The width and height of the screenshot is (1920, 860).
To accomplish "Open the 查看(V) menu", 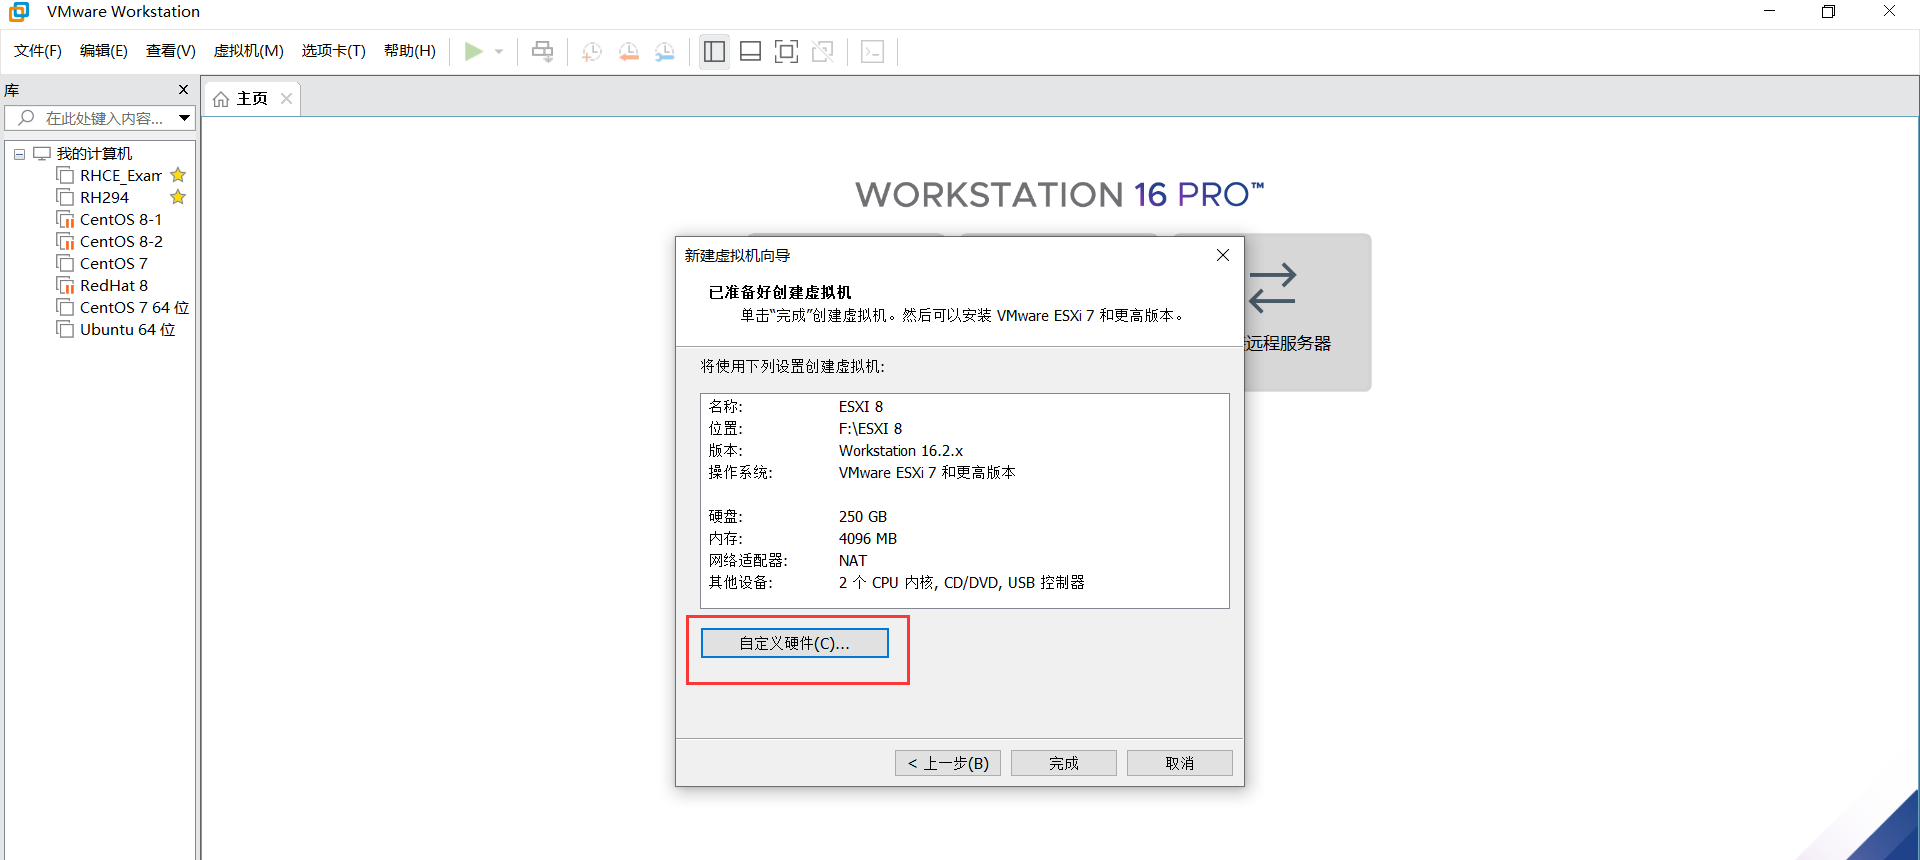I will [x=171, y=51].
